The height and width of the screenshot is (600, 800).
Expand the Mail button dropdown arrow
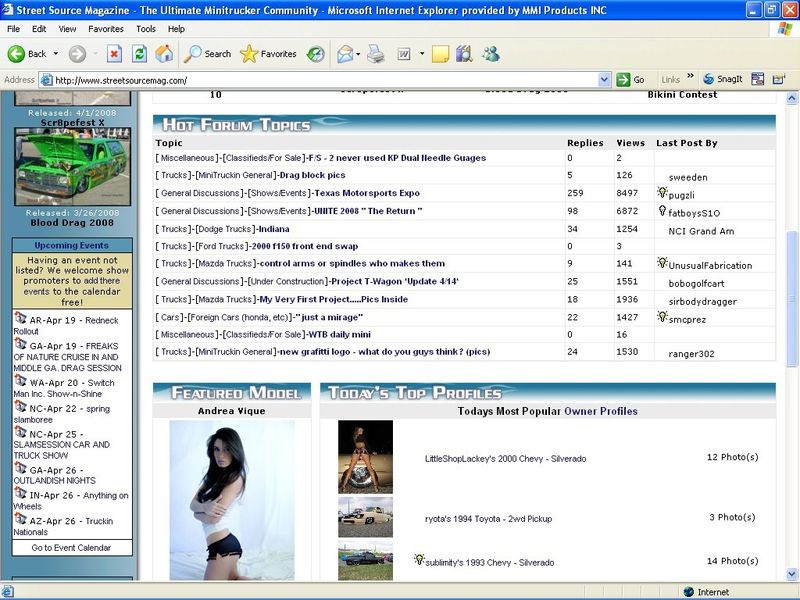tap(358, 54)
